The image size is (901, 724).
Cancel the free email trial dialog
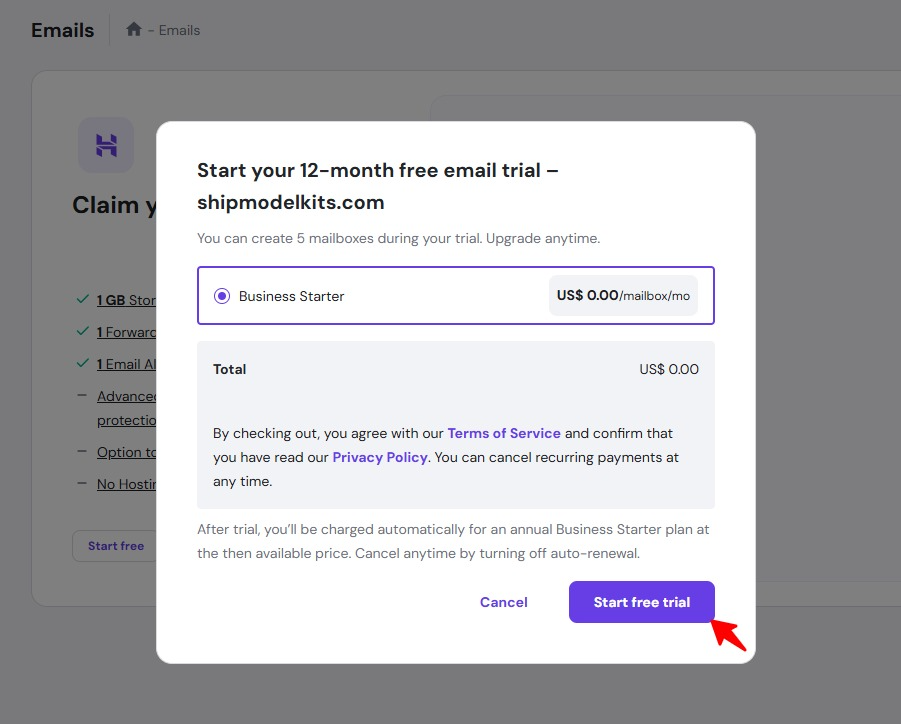504,602
